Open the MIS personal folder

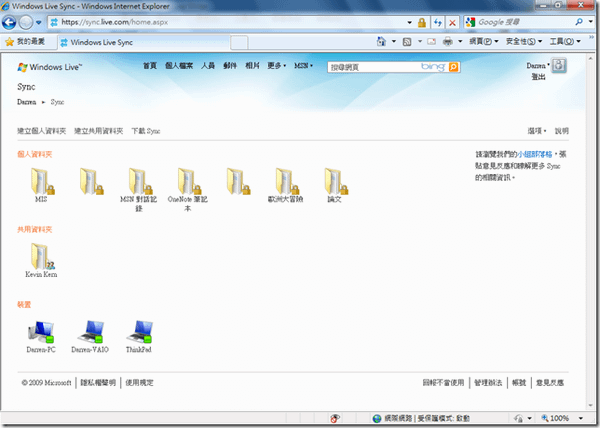(42, 185)
